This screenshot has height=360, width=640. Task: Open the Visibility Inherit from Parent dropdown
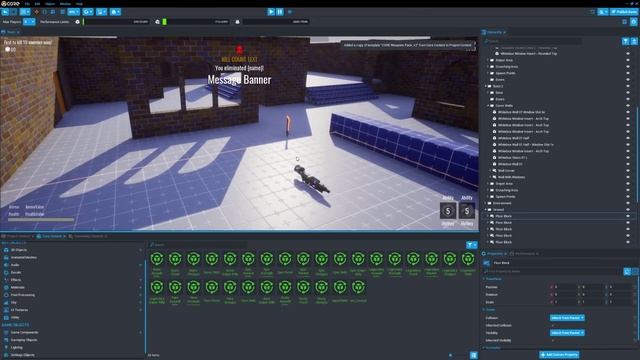[567, 333]
